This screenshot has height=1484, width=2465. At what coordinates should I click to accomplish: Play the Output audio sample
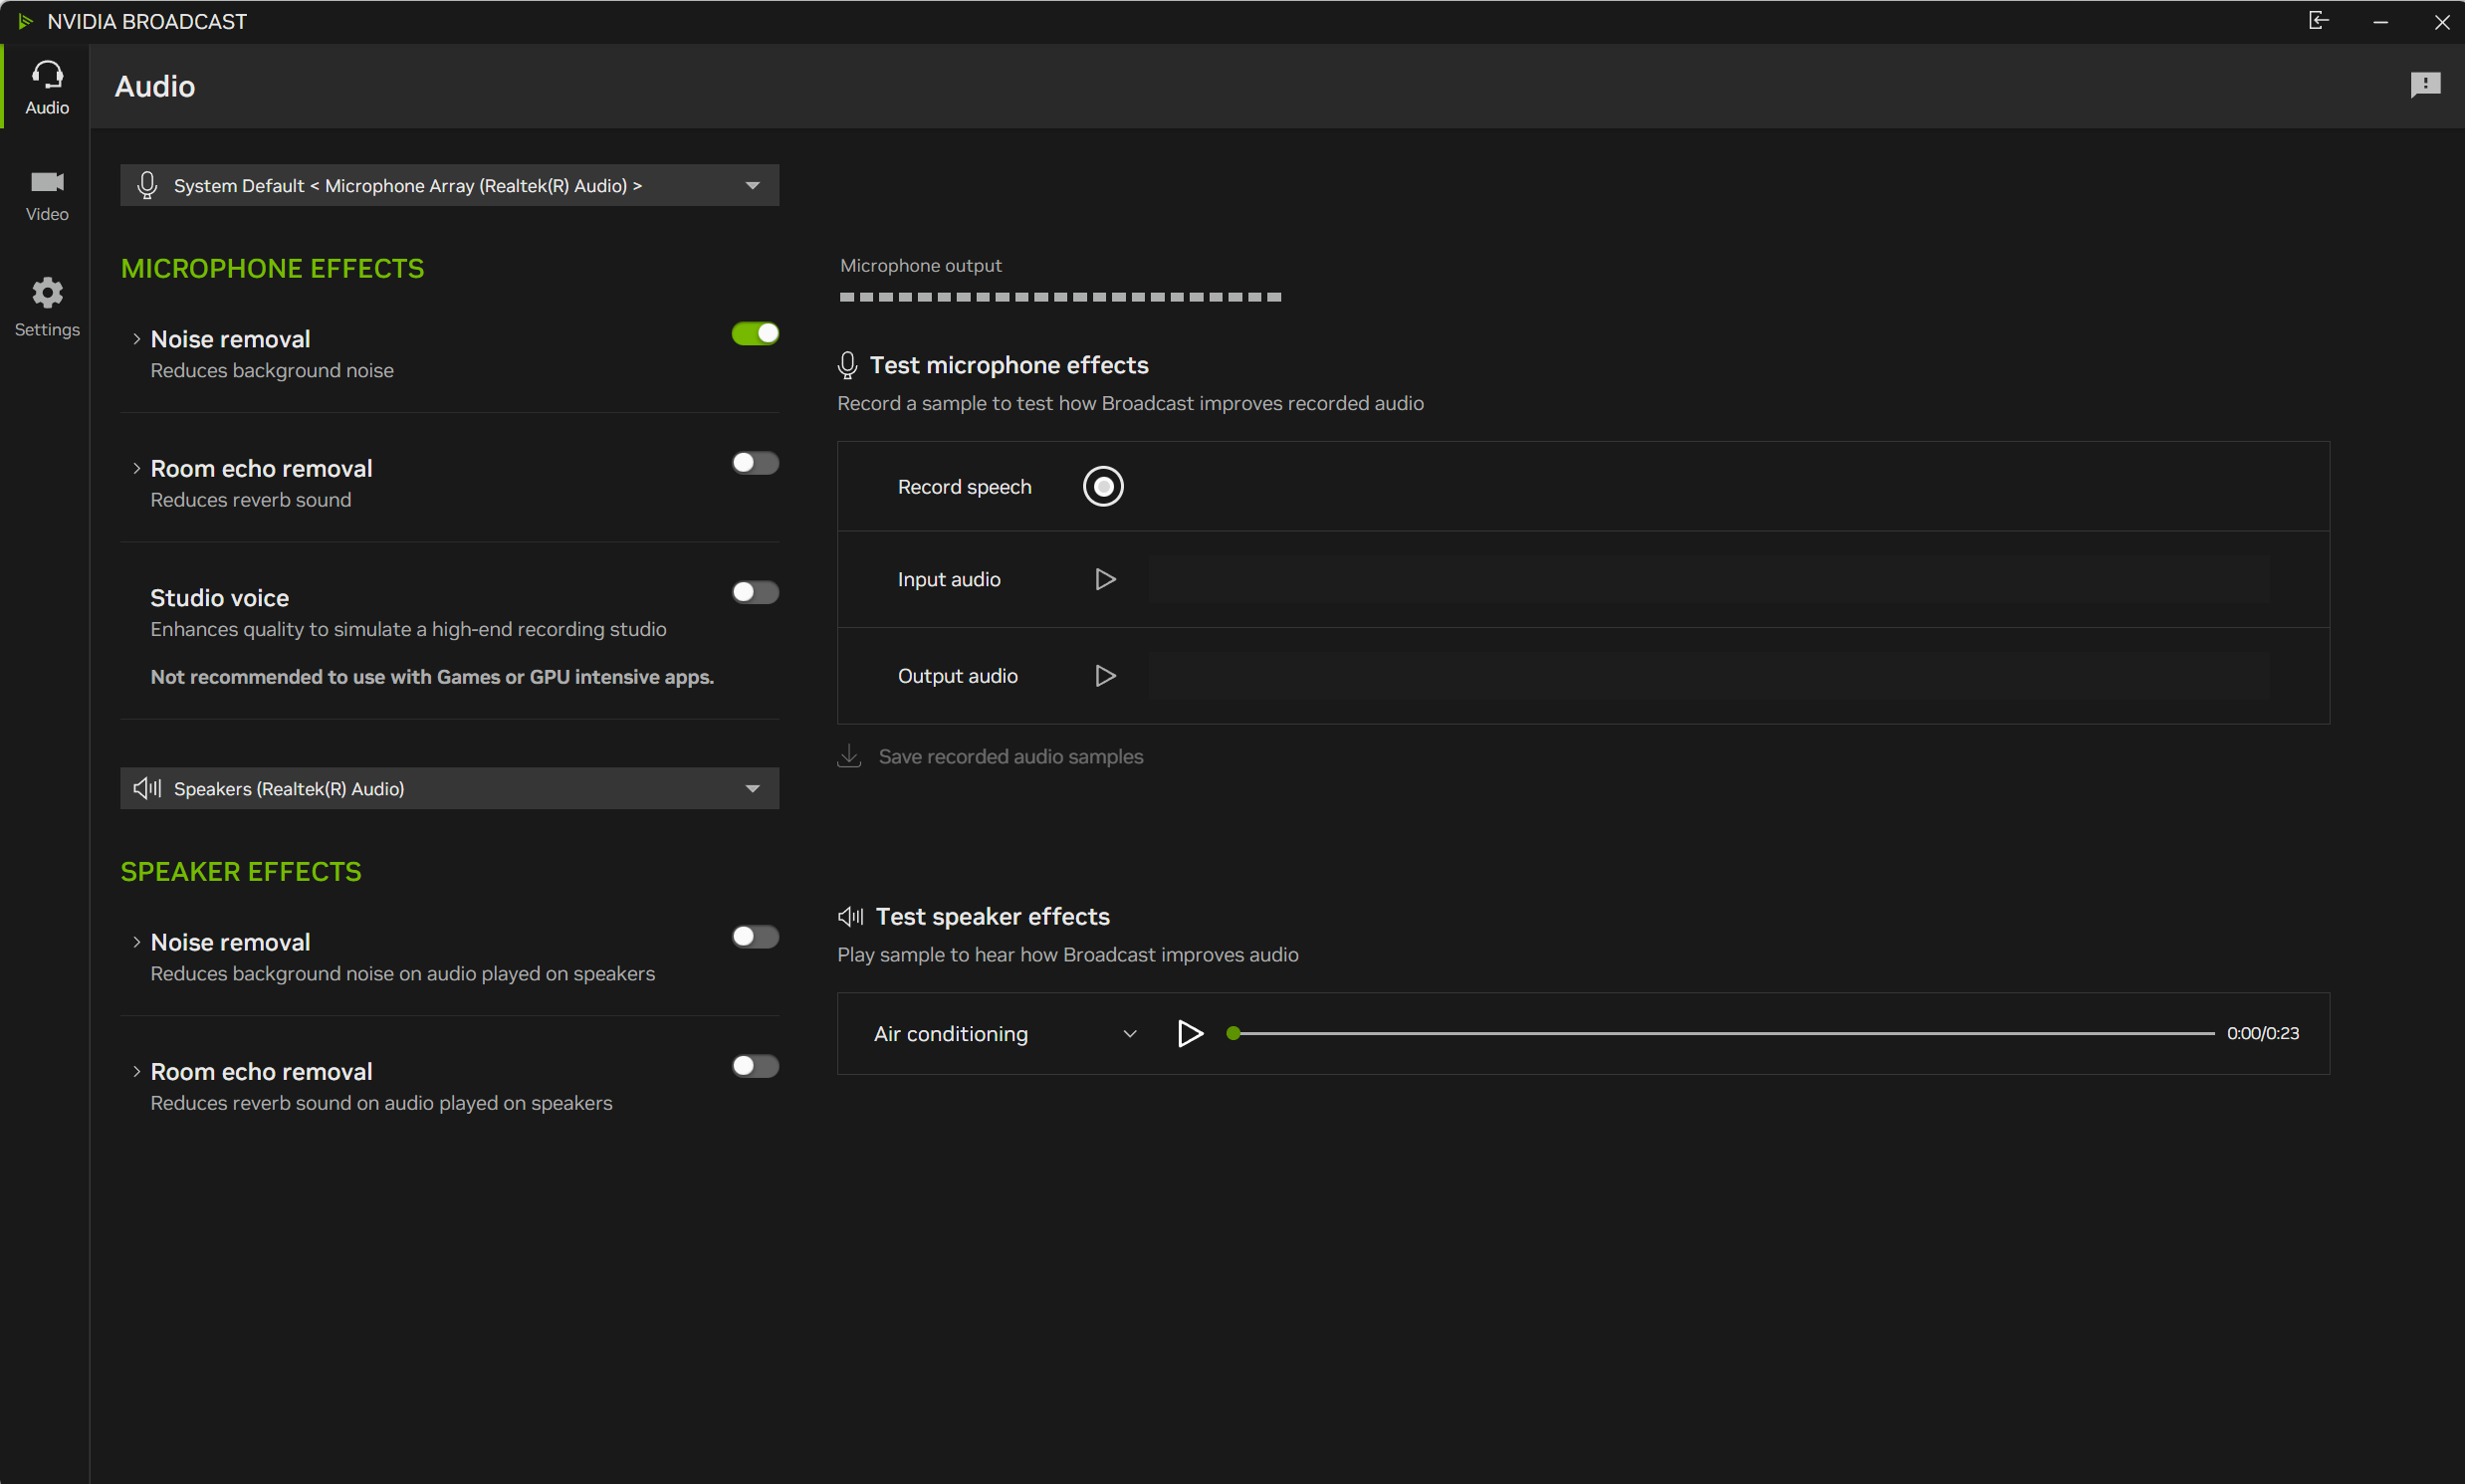[1105, 676]
